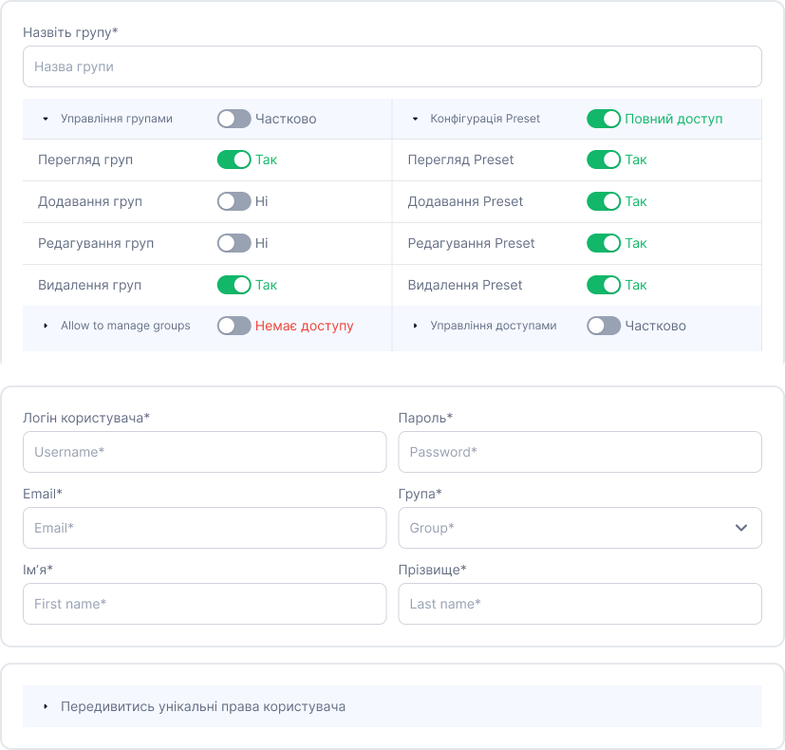Collapse the Управління групами section arrow

point(46,119)
